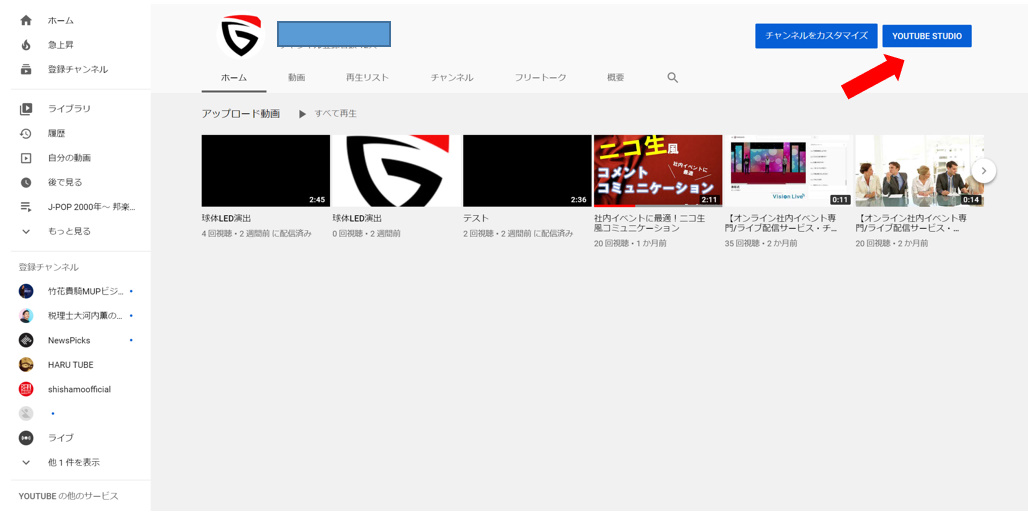Screen dimensions: 1028x512
Task: Click the YOUTUBE STUDIO button
Action: click(926, 36)
